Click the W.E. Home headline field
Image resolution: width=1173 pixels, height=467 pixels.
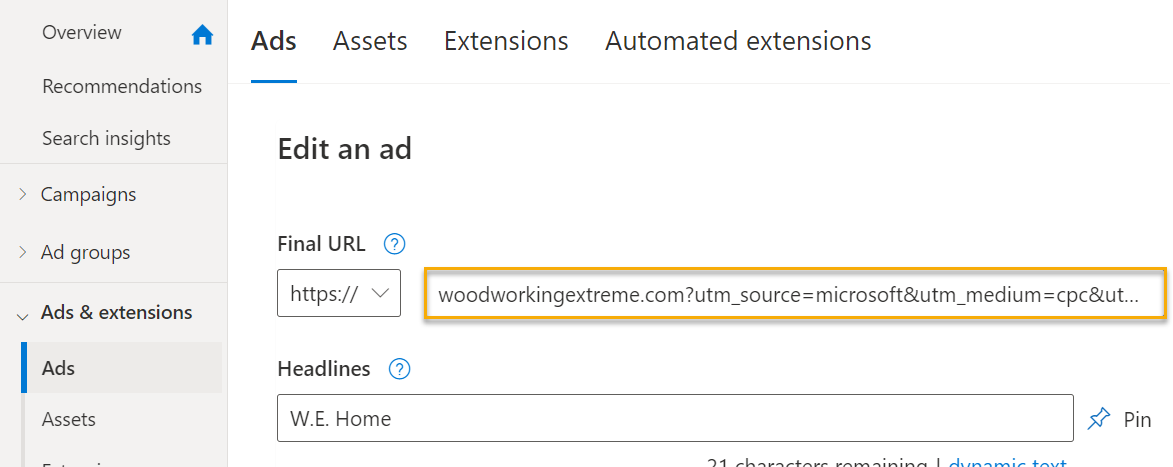pos(675,419)
